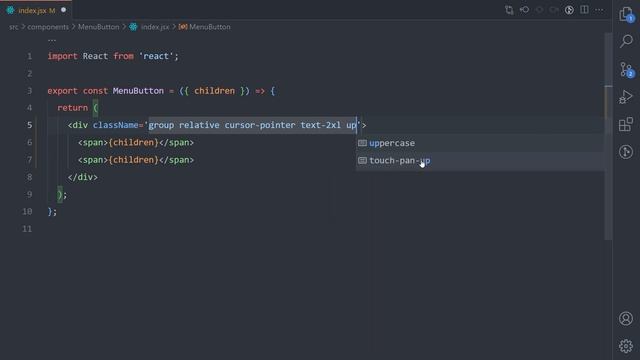The image size is (640, 360).
Task: Click {children} on line 6
Action: click(133, 142)
